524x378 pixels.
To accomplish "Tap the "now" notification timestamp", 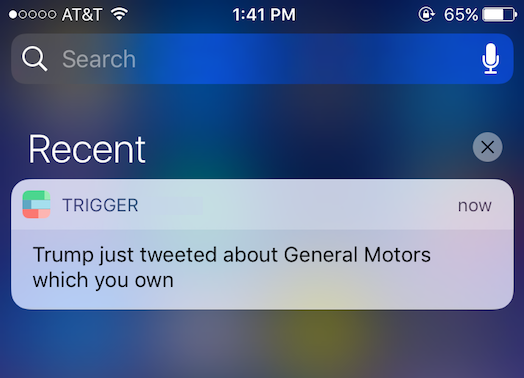I will [x=475, y=206].
